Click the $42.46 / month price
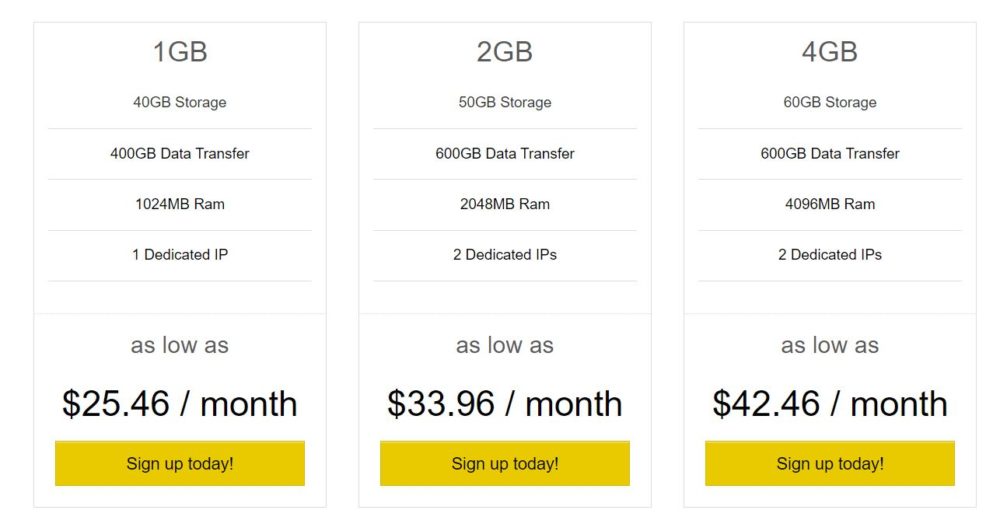Viewport: 1000px width, 524px height. tap(830, 404)
